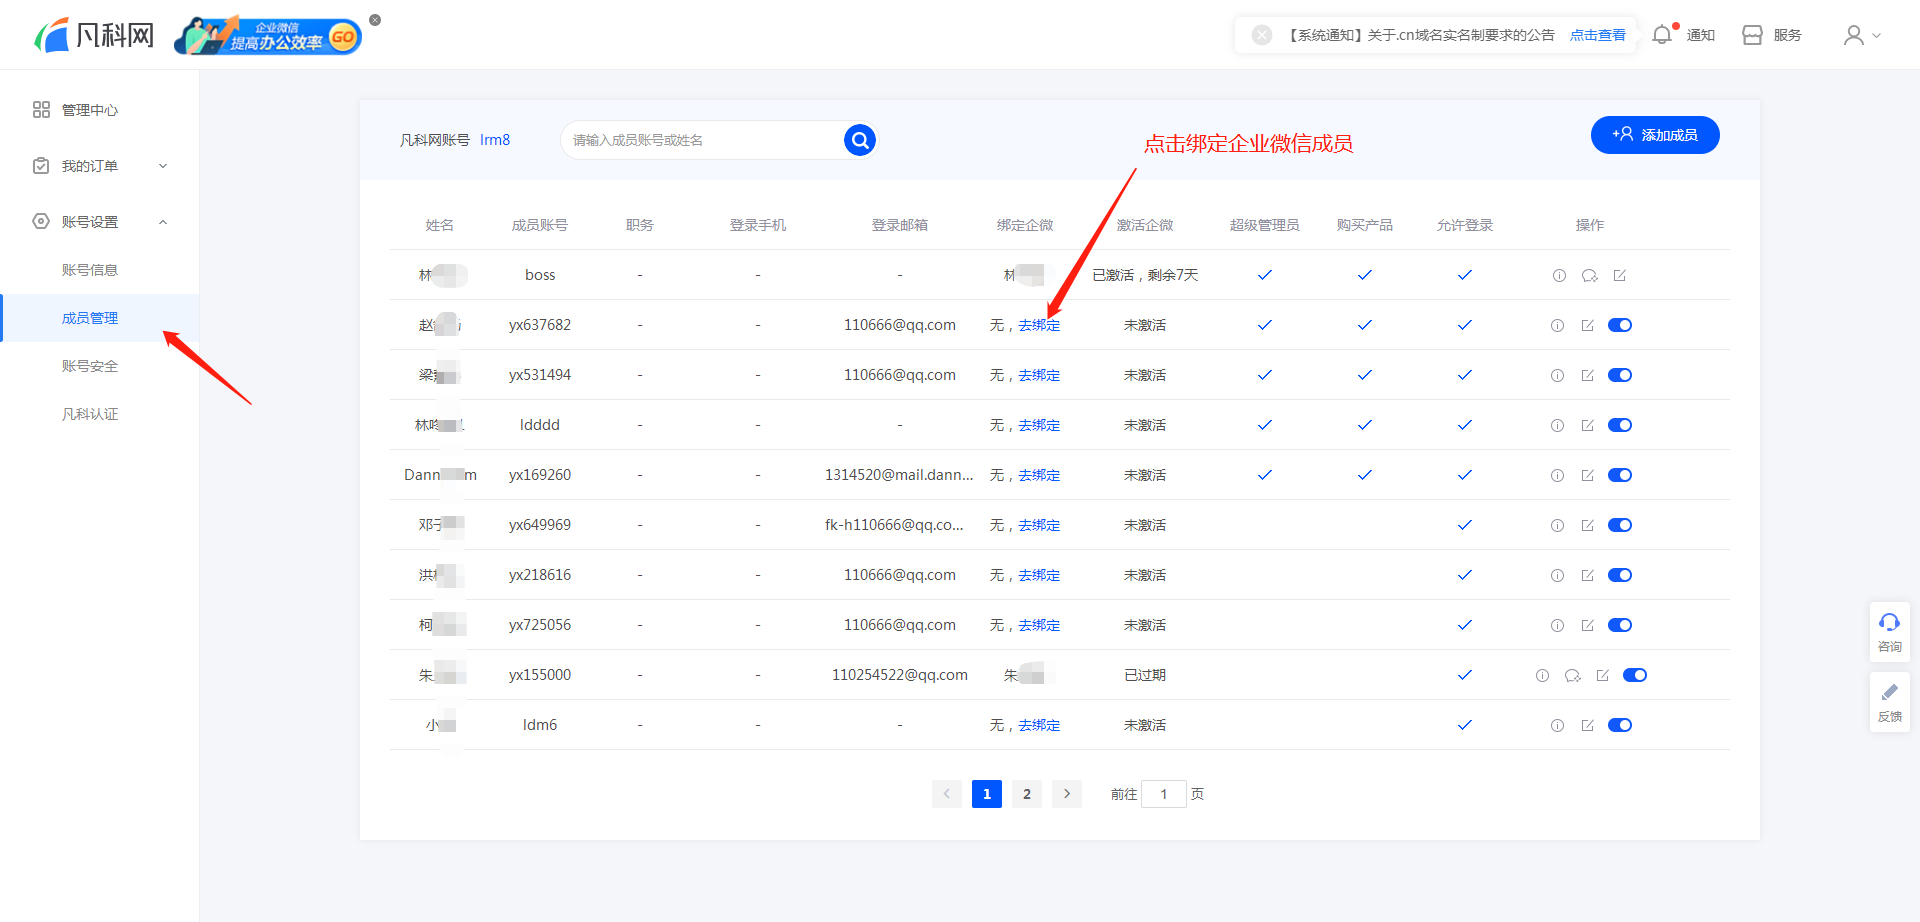Go to page 2
The height and width of the screenshot is (922, 1920).
tap(1027, 794)
